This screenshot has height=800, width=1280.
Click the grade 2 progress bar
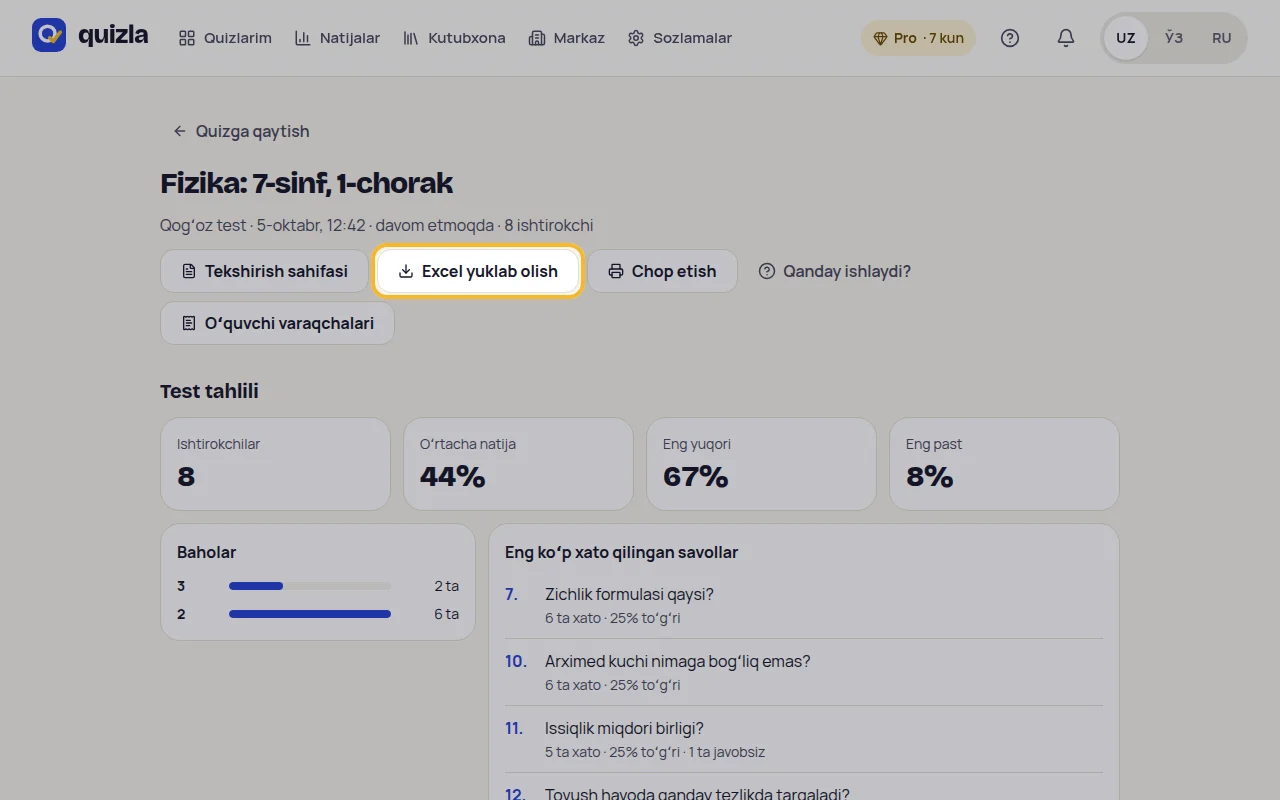pyautogui.click(x=310, y=614)
